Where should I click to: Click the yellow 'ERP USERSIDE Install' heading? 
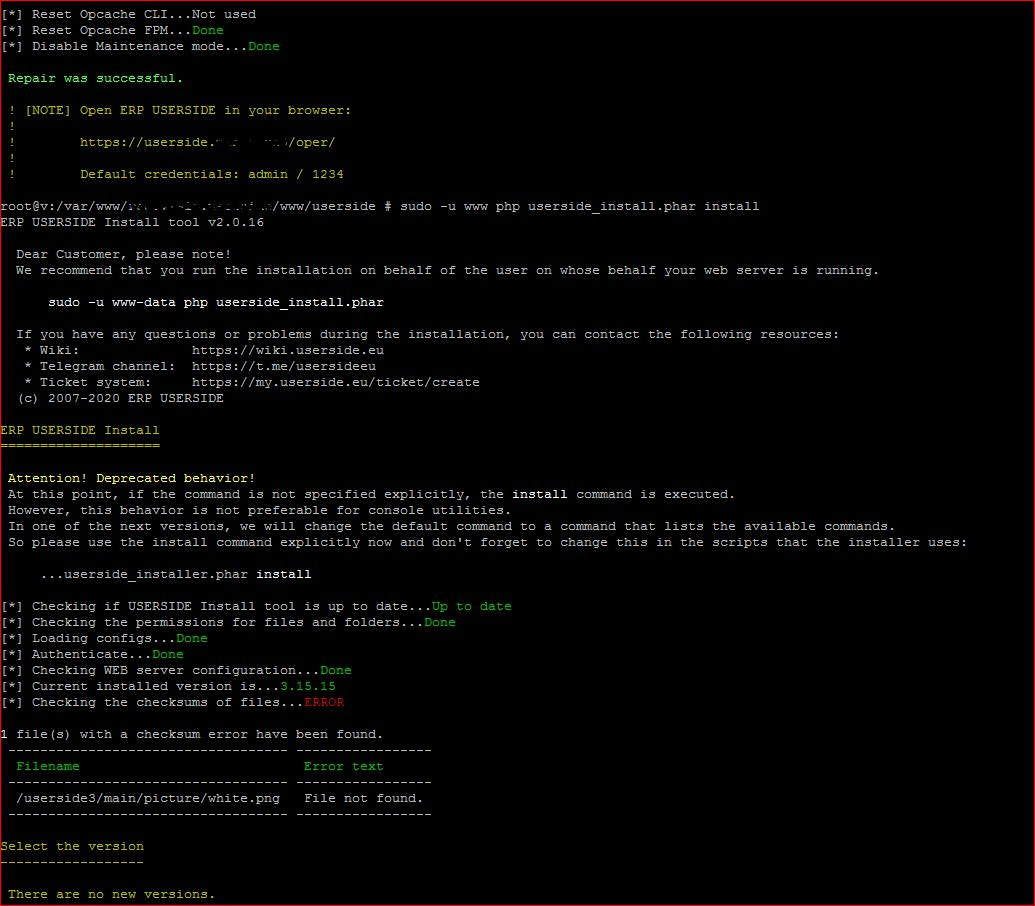(80, 430)
